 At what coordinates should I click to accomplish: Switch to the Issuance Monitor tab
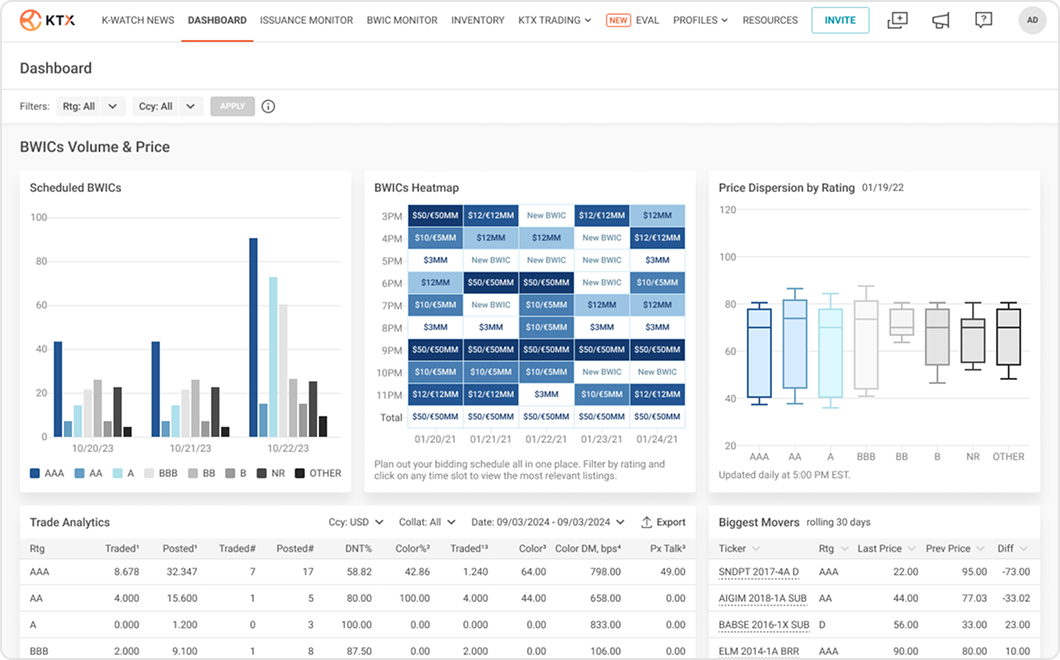coord(306,20)
